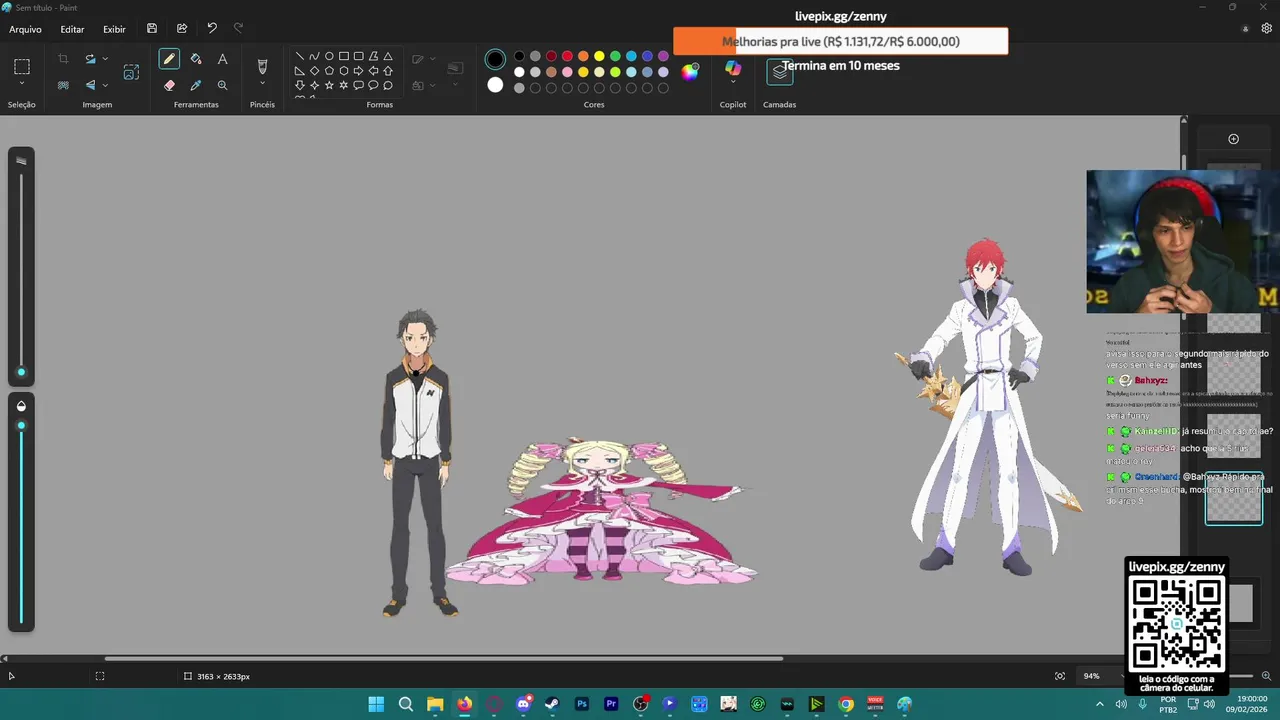Click the Rotate image icon
Screen dimensions: 1280x720
(90, 59)
